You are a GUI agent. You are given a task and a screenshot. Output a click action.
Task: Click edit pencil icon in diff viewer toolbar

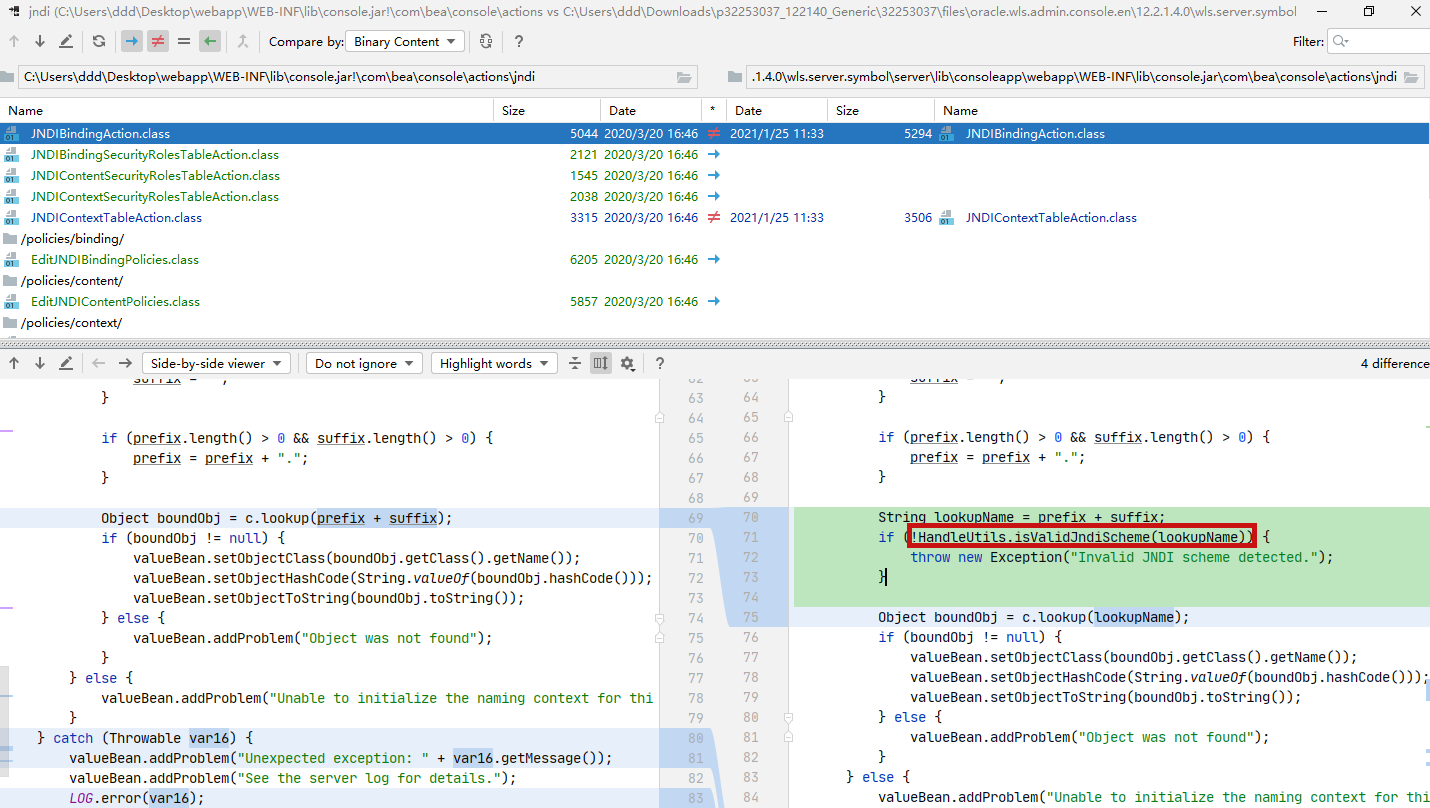(x=66, y=363)
